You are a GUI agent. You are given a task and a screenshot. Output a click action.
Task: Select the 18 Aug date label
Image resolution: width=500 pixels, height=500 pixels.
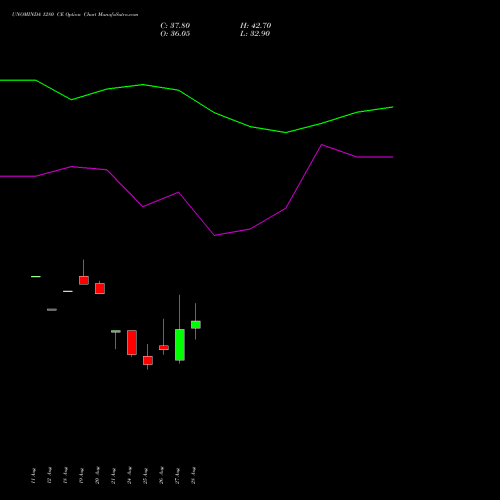point(65,476)
